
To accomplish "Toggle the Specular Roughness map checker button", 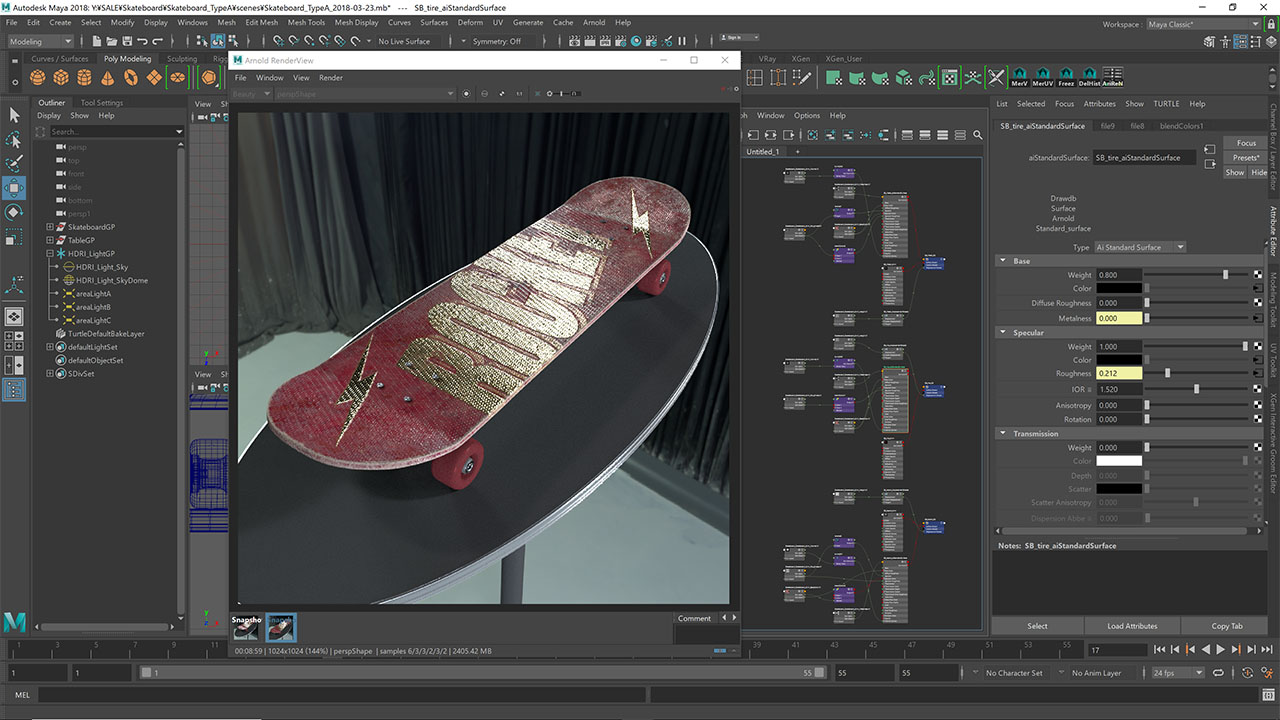I will (x=1258, y=373).
